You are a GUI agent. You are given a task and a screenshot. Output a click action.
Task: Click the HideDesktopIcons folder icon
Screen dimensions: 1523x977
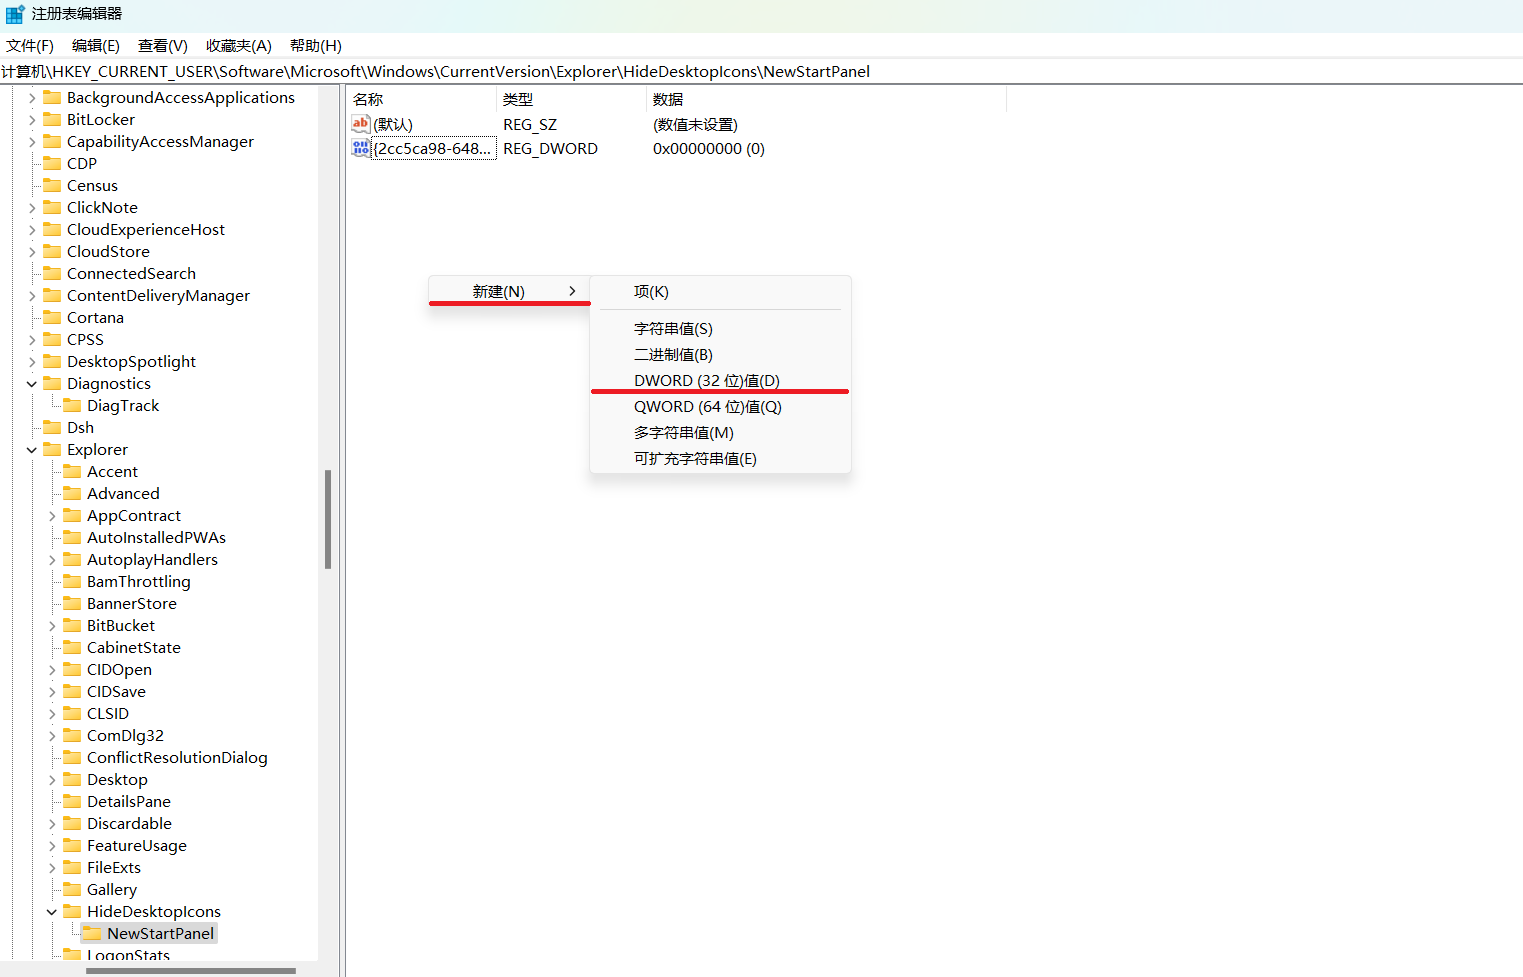pos(73,911)
